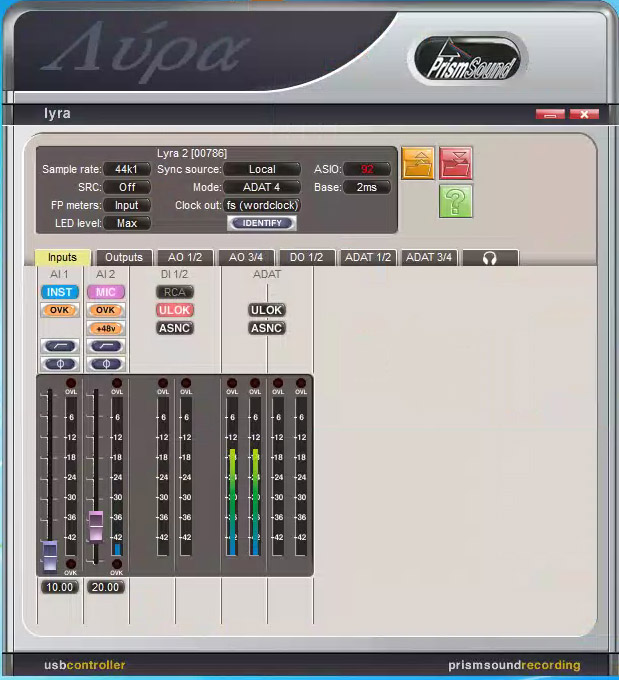619x680 pixels.
Task: Open the LED level Max dropdown
Action: 127,223
